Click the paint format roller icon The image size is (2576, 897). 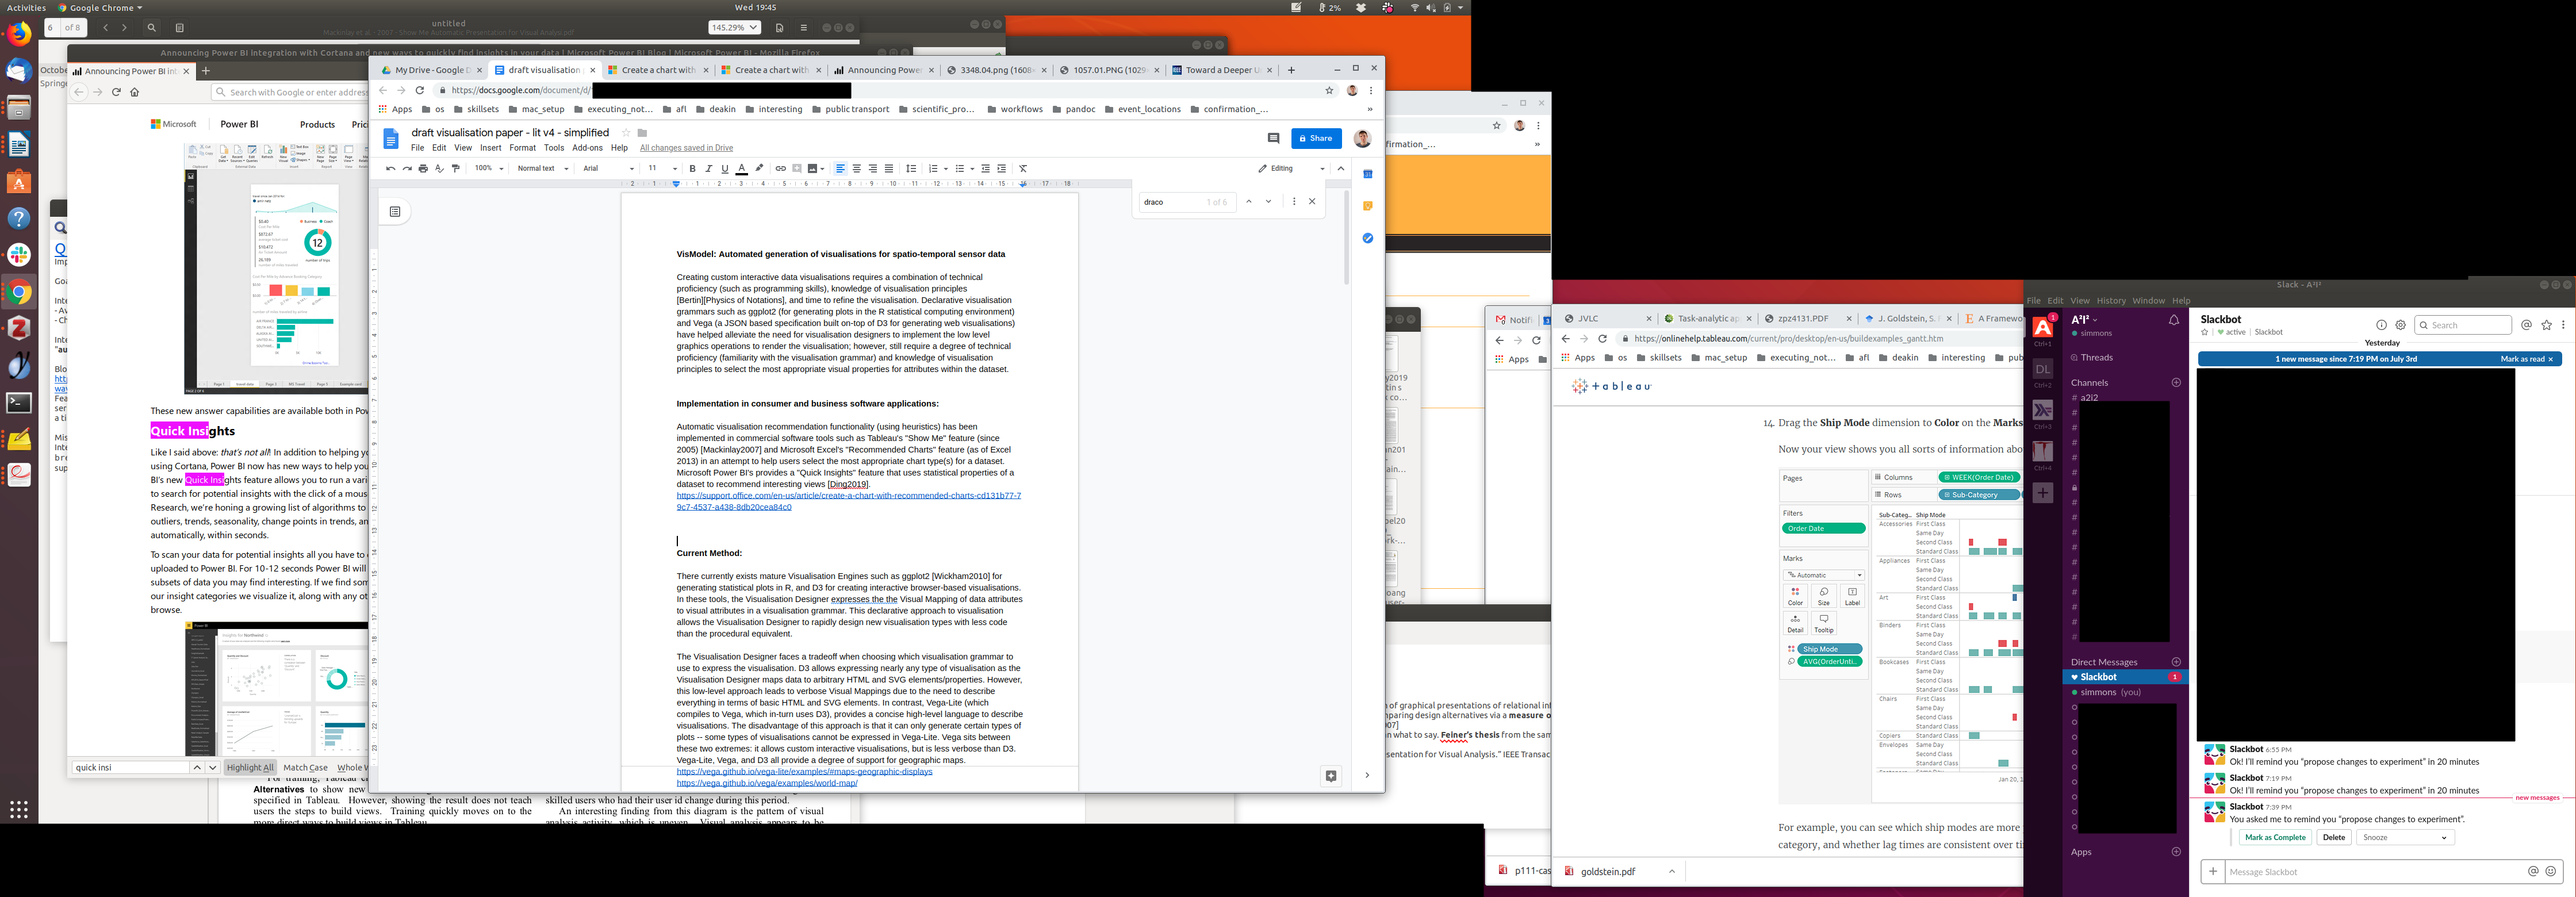click(456, 169)
